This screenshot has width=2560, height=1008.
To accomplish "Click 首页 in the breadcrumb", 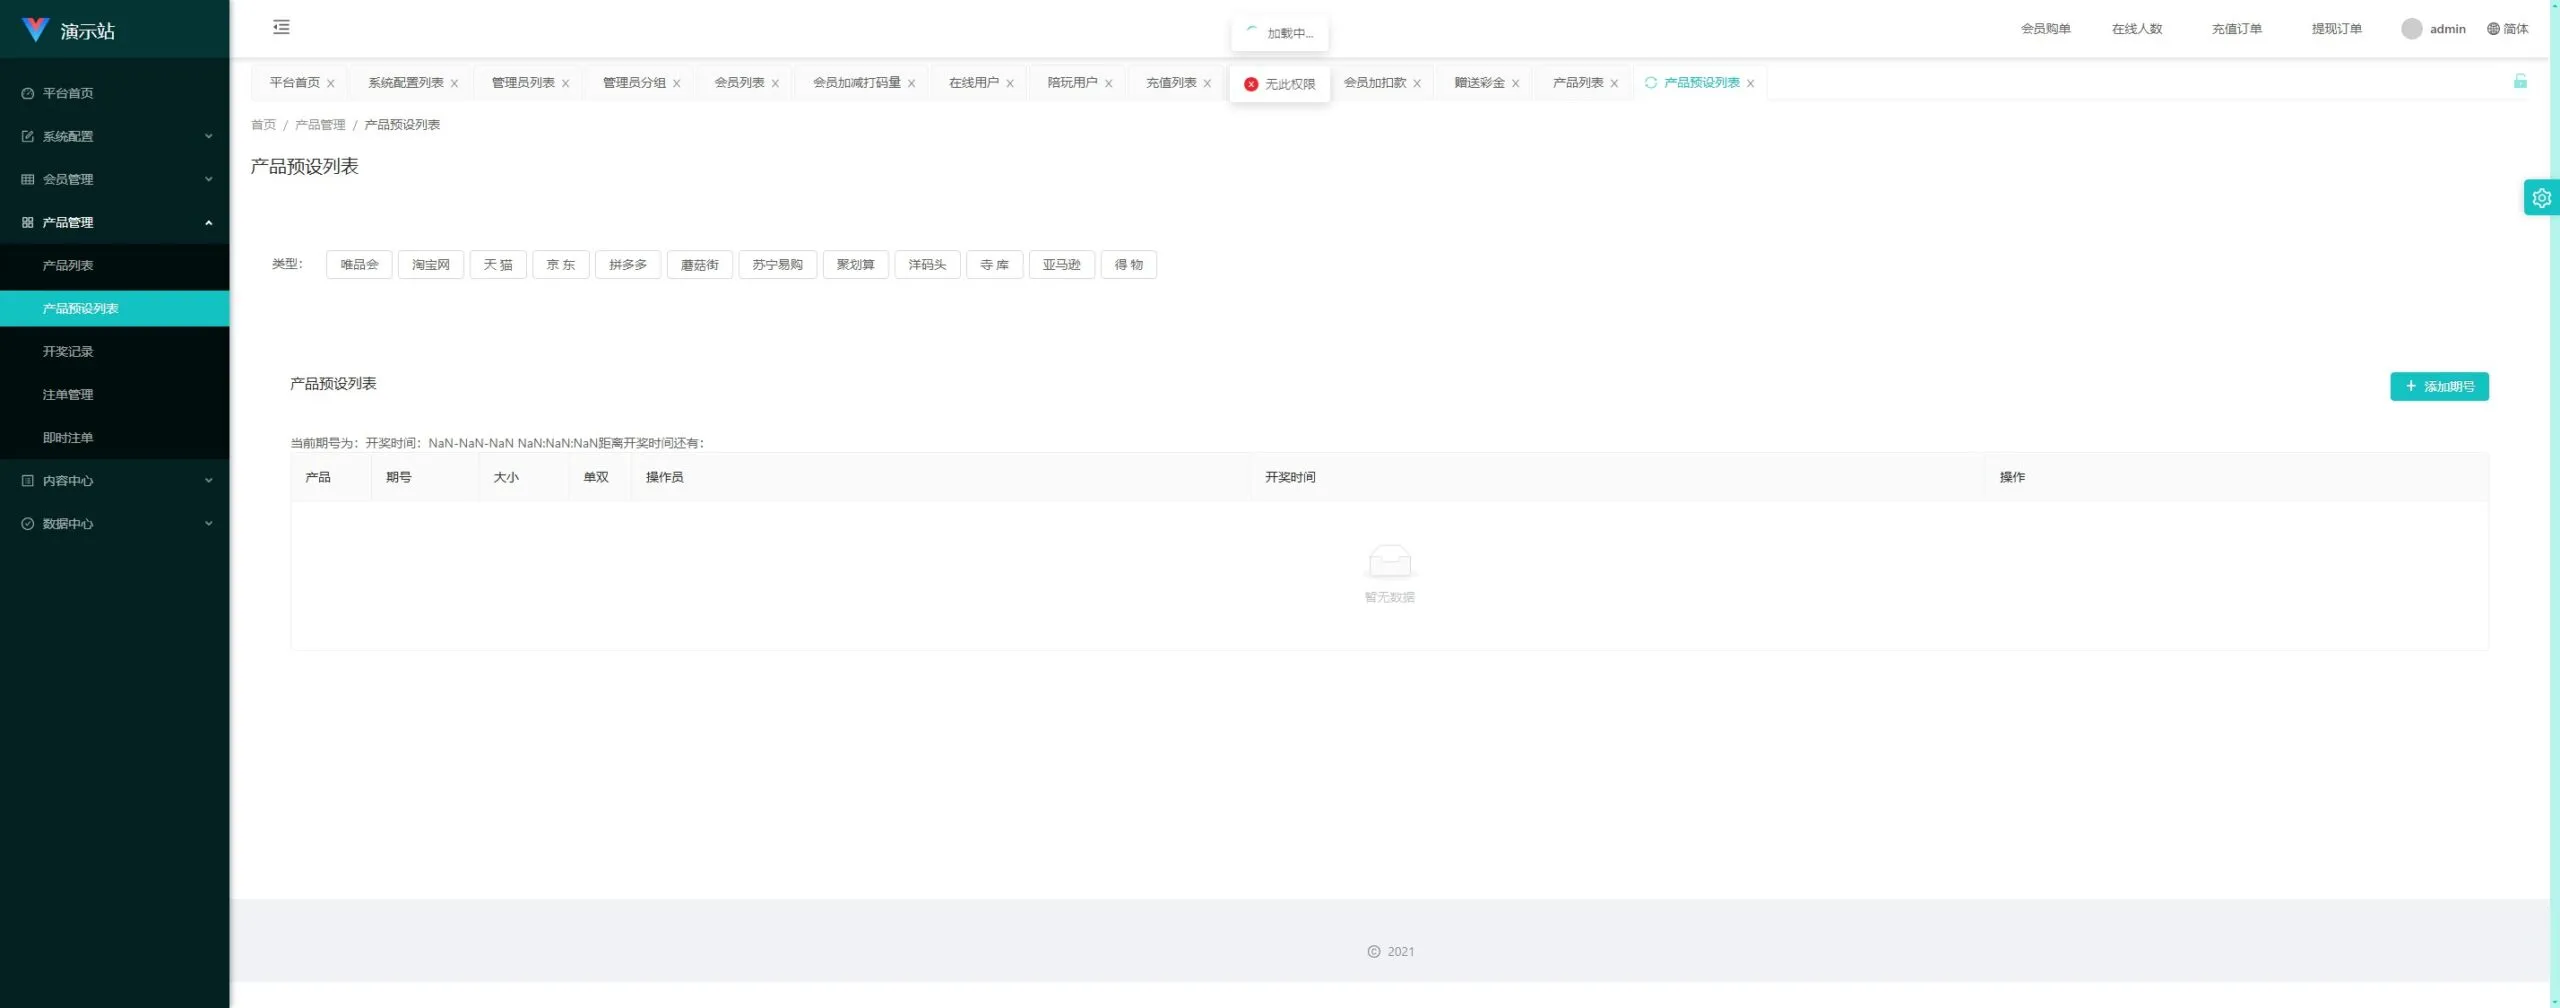I will pyautogui.click(x=263, y=125).
